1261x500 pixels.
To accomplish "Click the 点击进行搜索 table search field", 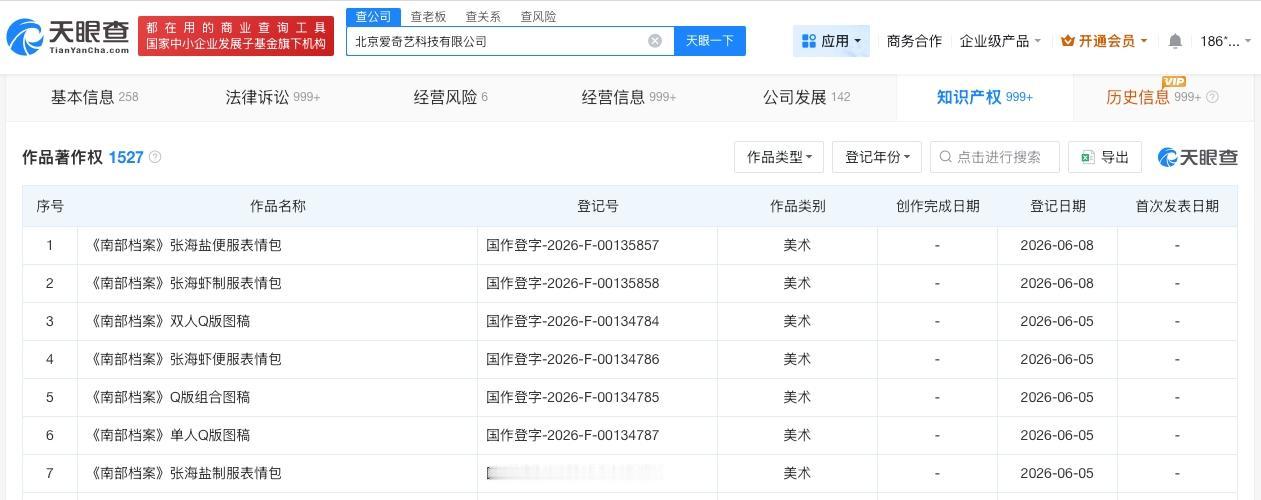I will pos(994,157).
